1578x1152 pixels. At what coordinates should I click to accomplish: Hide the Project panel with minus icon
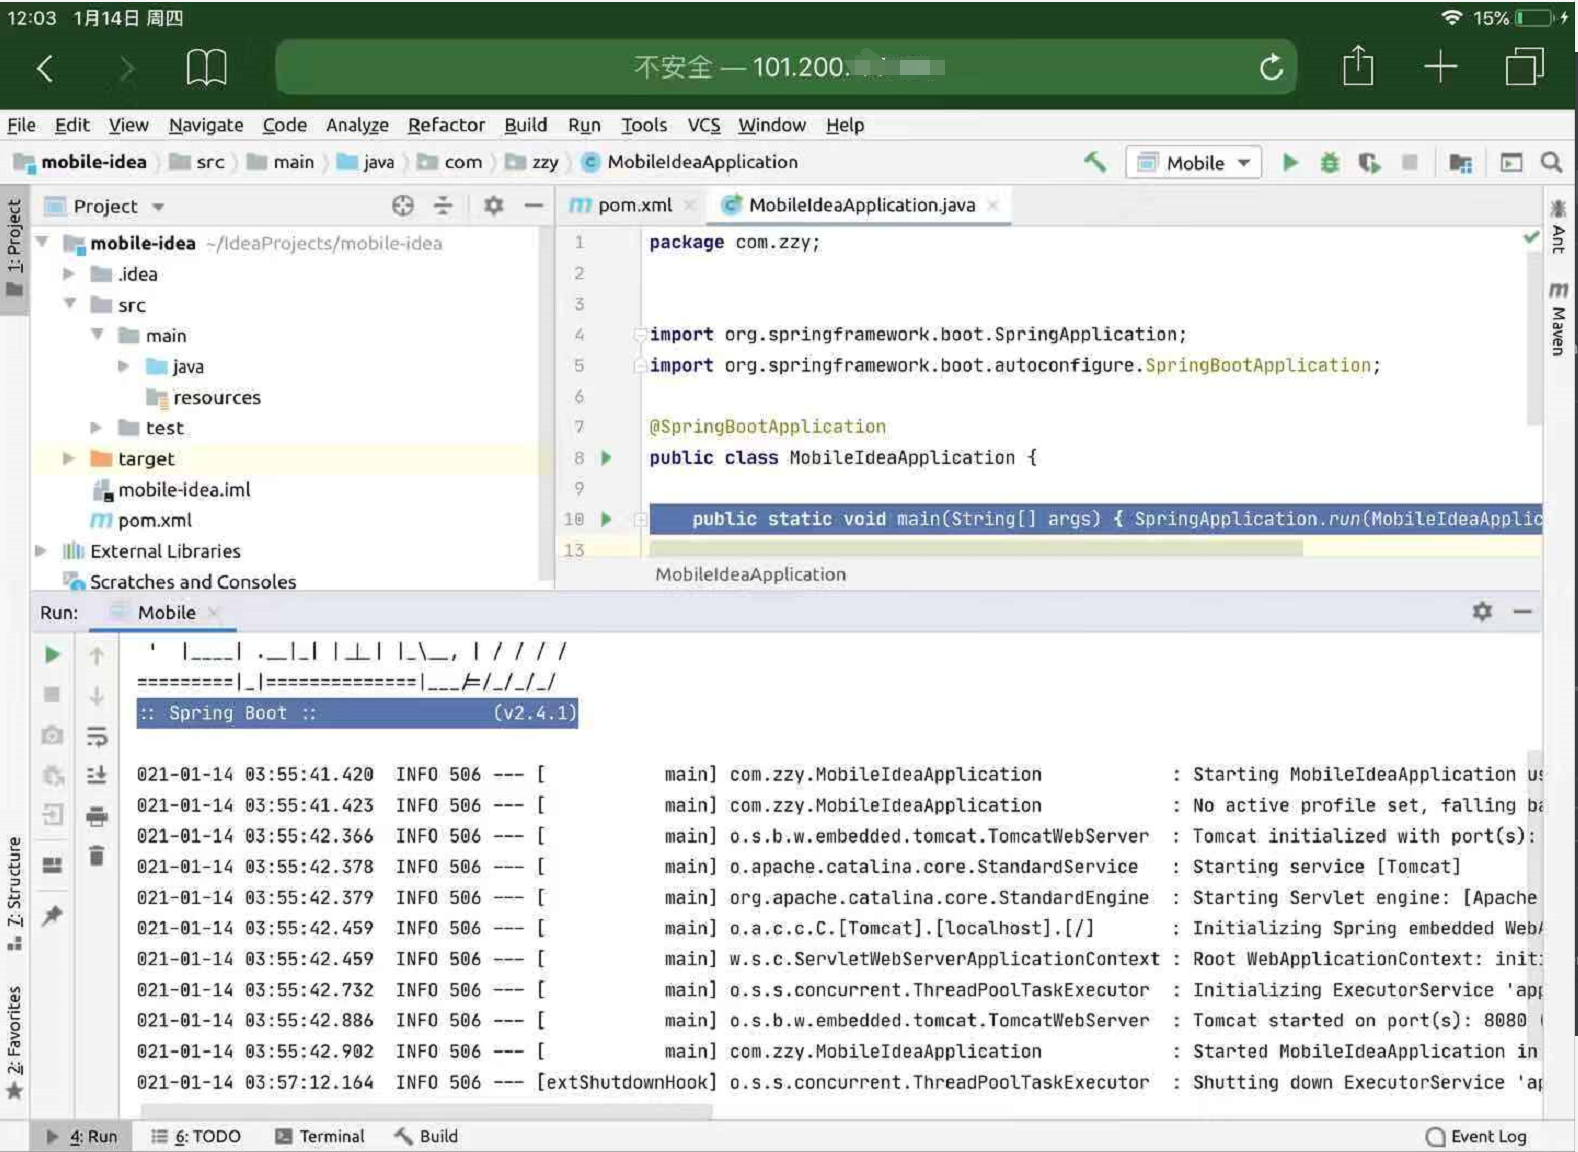coord(534,205)
